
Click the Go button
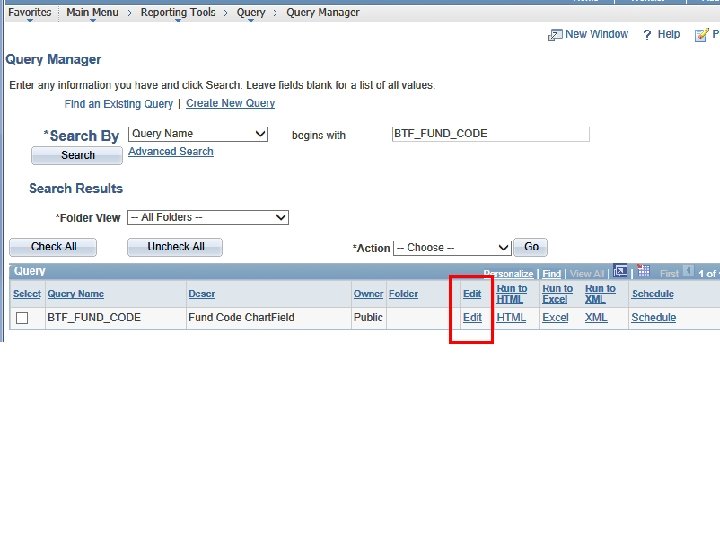coord(531,247)
